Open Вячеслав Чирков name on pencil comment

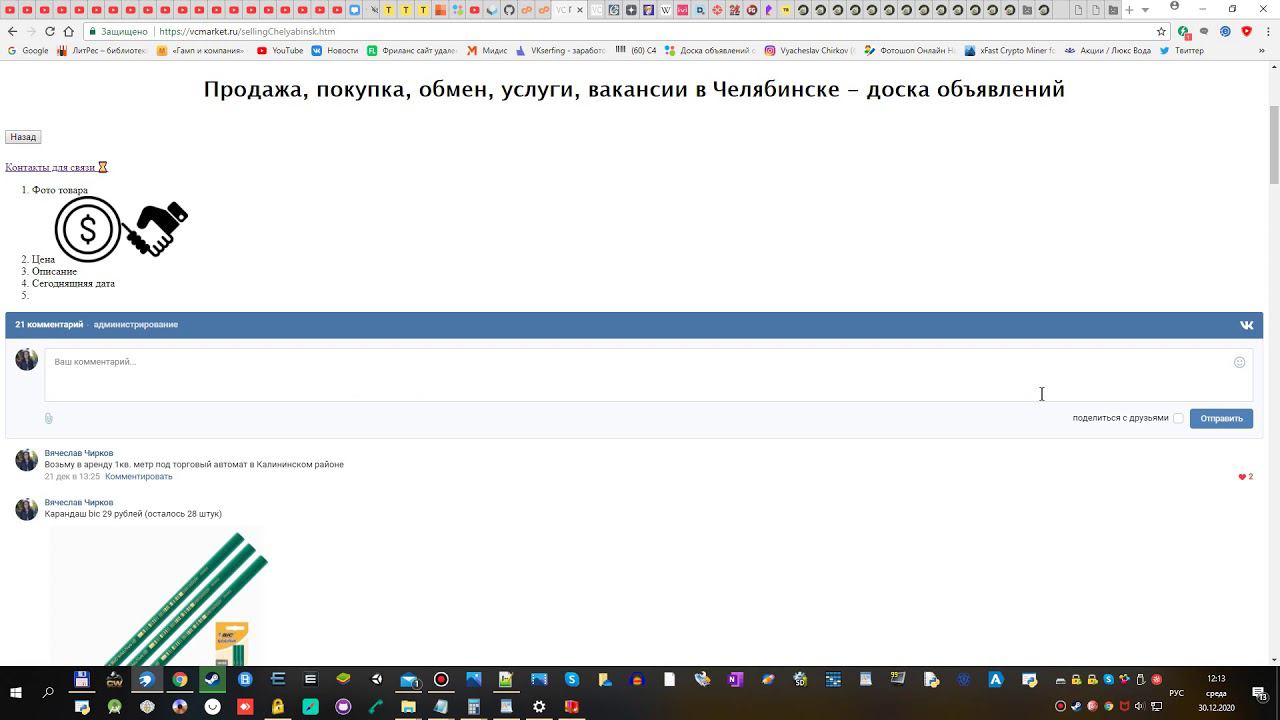pyautogui.click(x=79, y=502)
